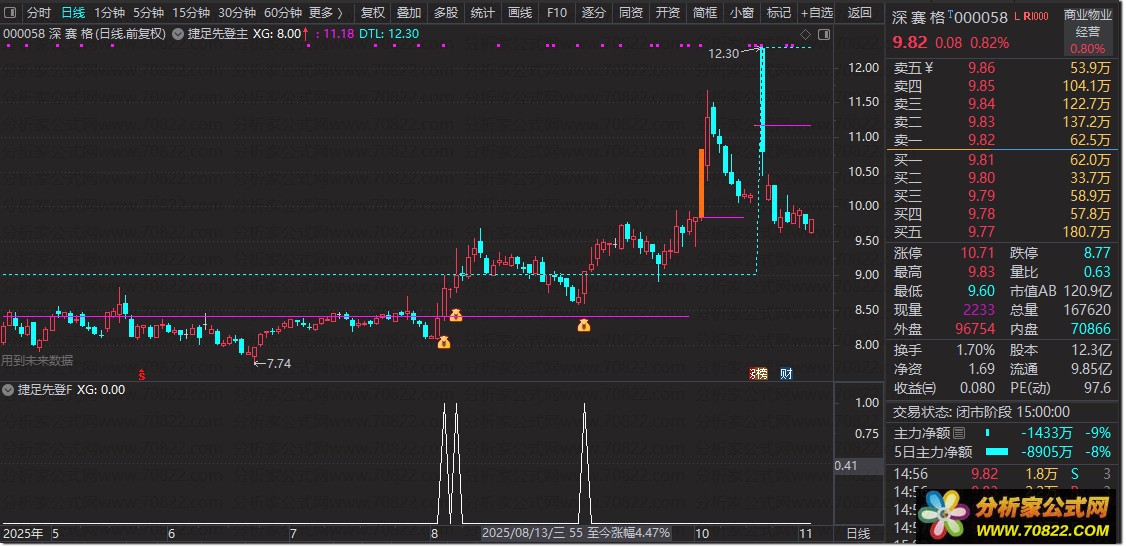The height and width of the screenshot is (547, 1126).
Task: Click the 返回 back button
Action: 860,12
